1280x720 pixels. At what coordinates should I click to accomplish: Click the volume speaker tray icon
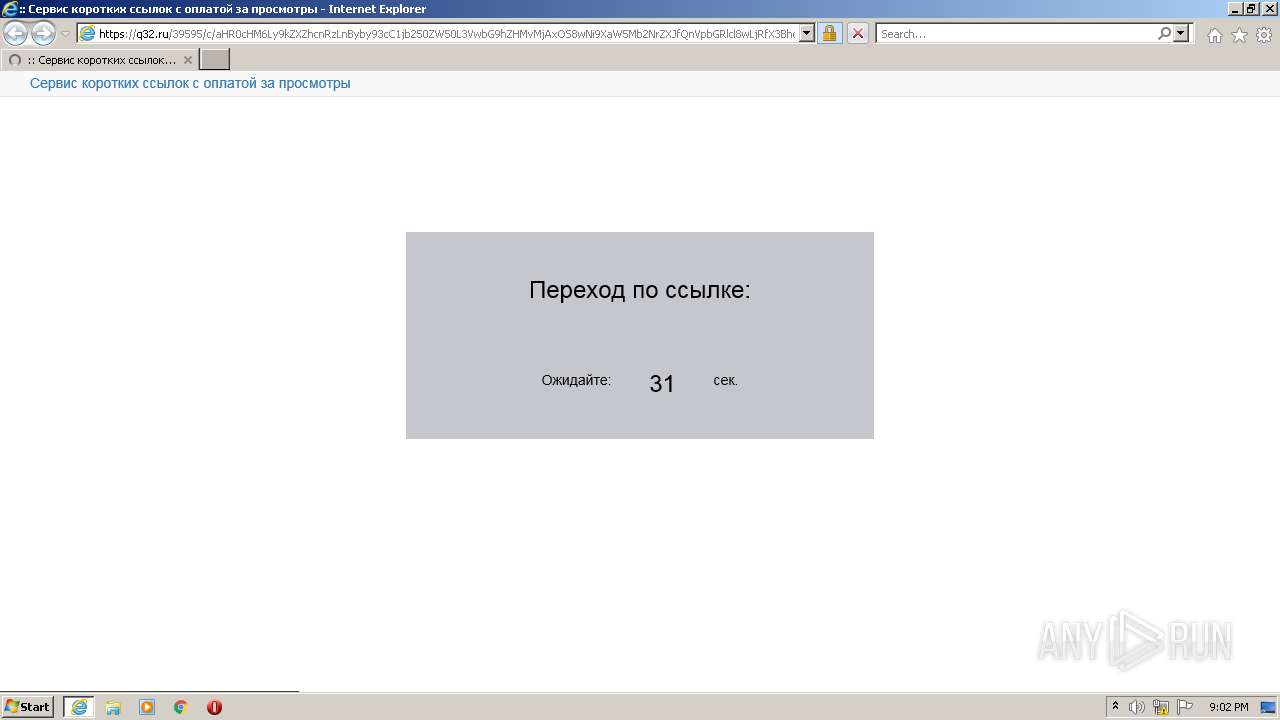[1137, 707]
